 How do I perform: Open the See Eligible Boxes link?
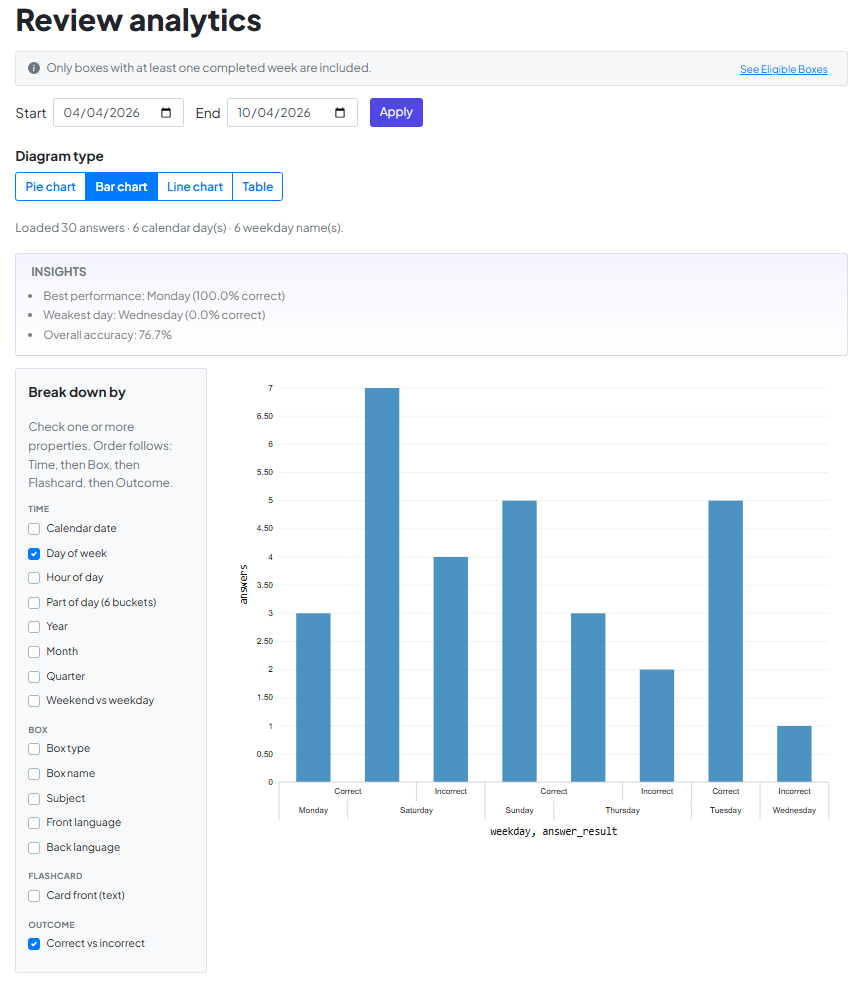point(783,70)
